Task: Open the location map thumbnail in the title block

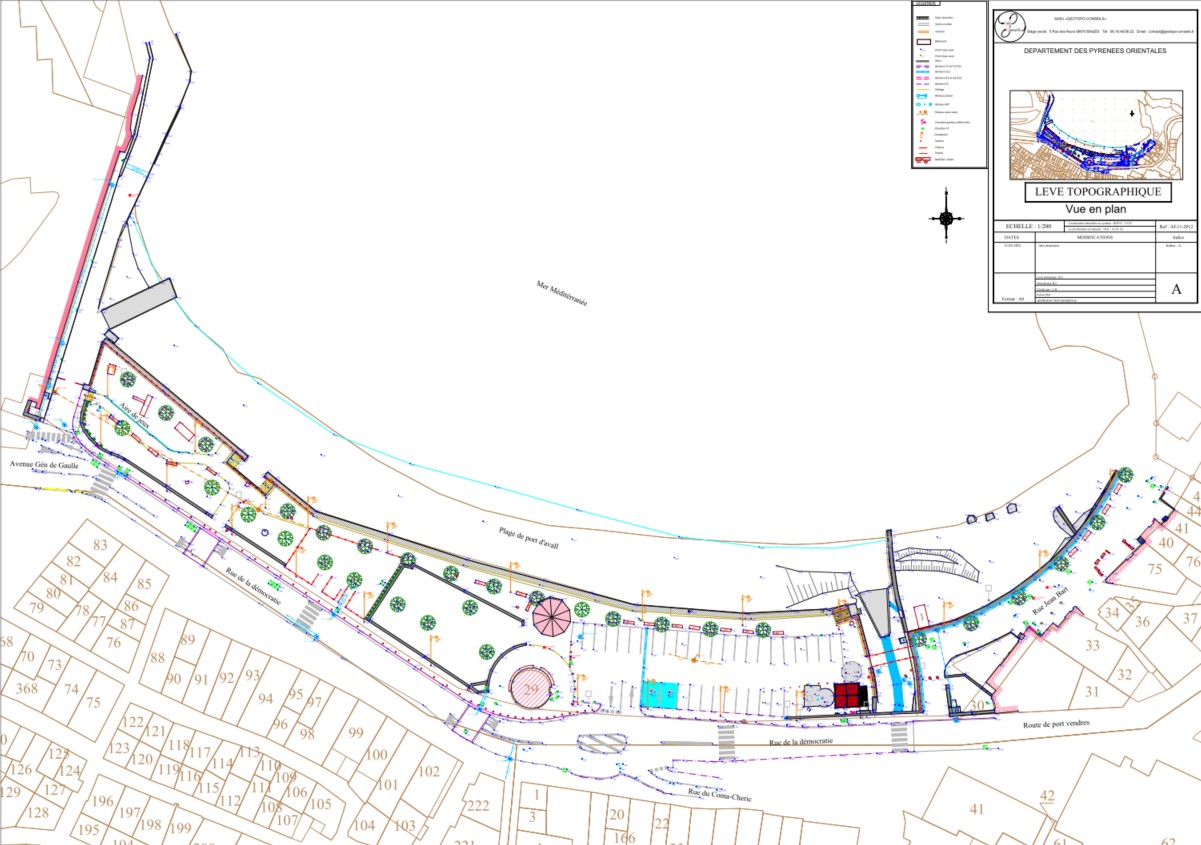Action: click(1094, 135)
